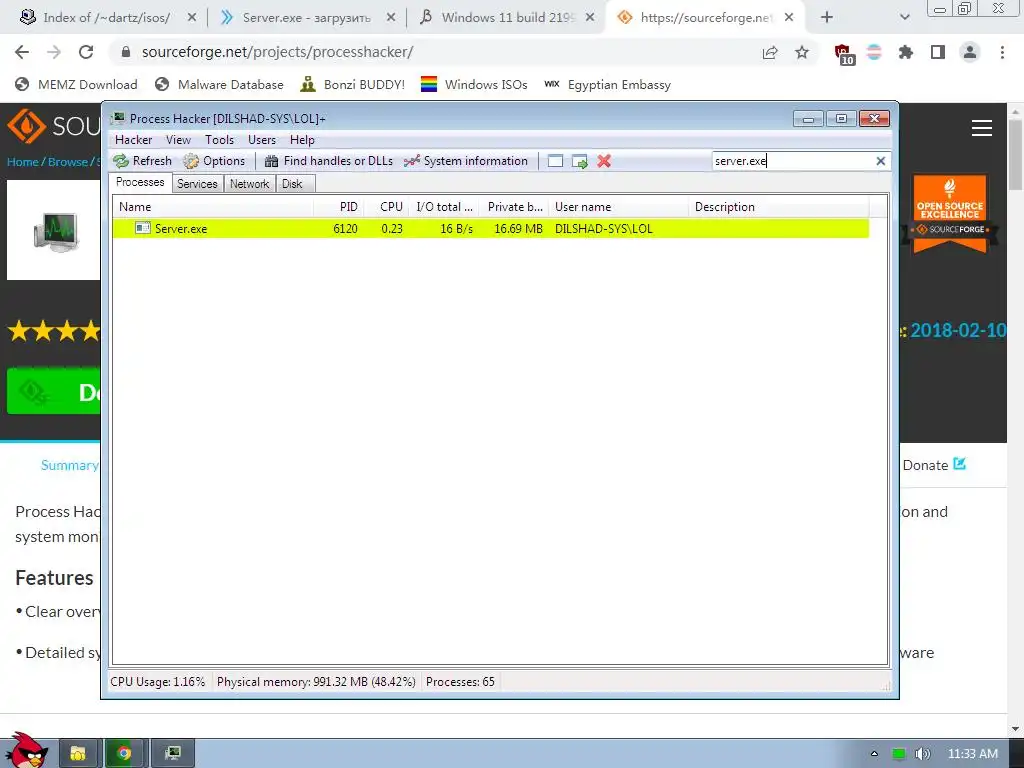Click Physical memory status bar entry

tap(316, 682)
